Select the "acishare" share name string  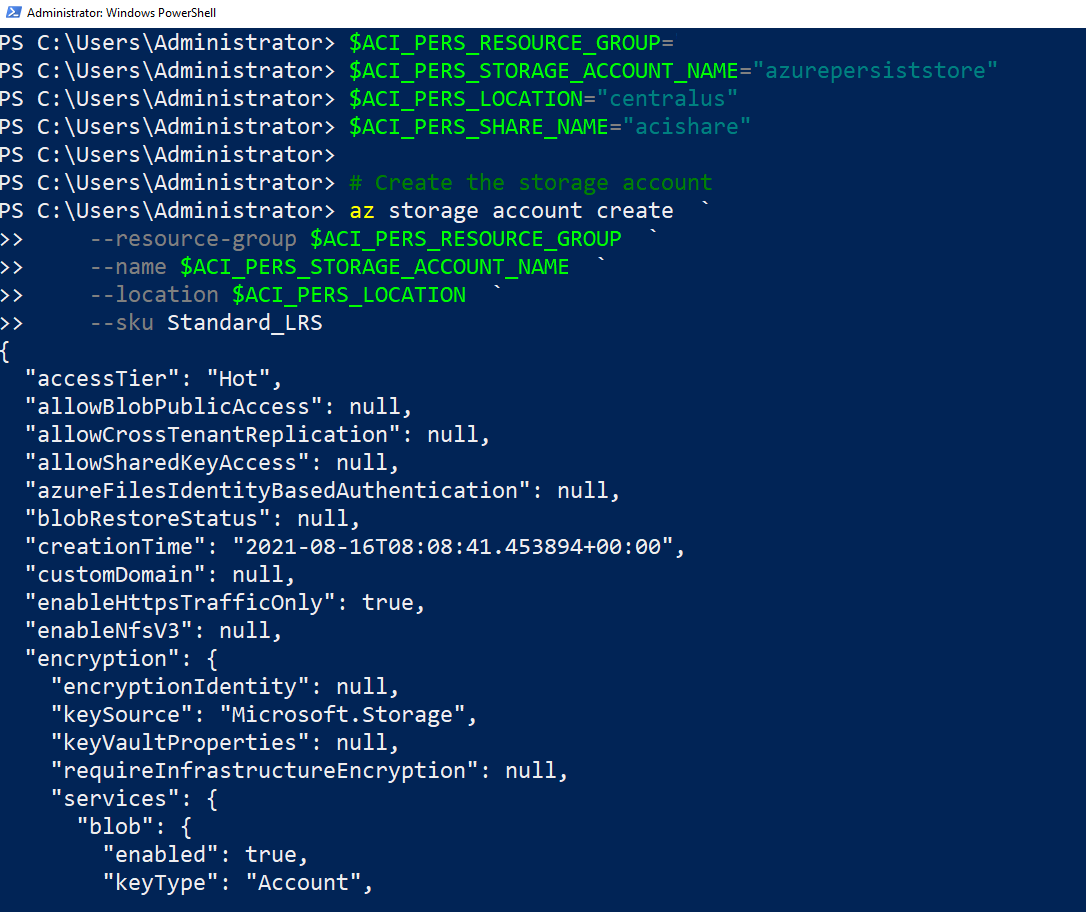[687, 127]
